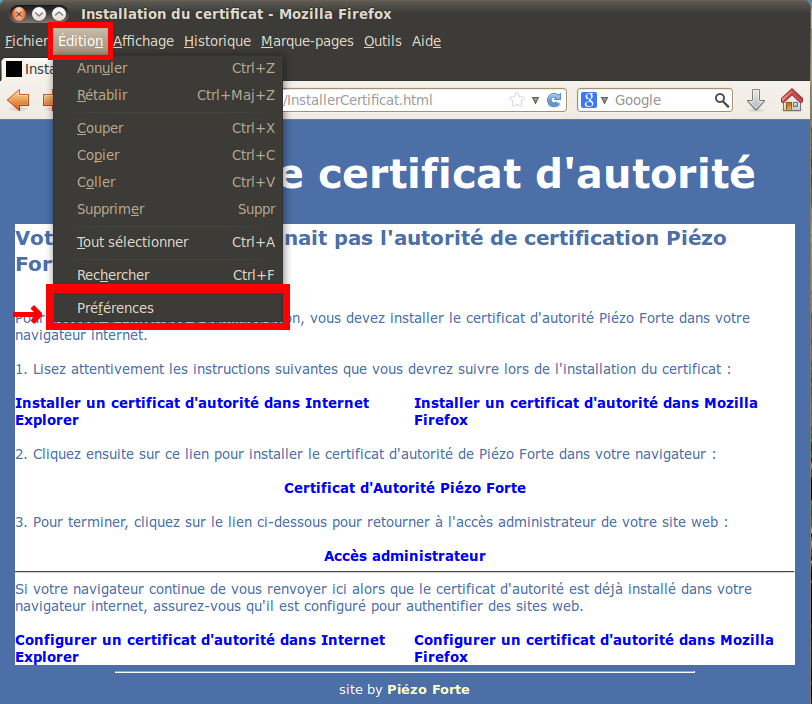The image size is (812, 704).
Task: Open the search engine selector dropdown
Action: coord(604,100)
